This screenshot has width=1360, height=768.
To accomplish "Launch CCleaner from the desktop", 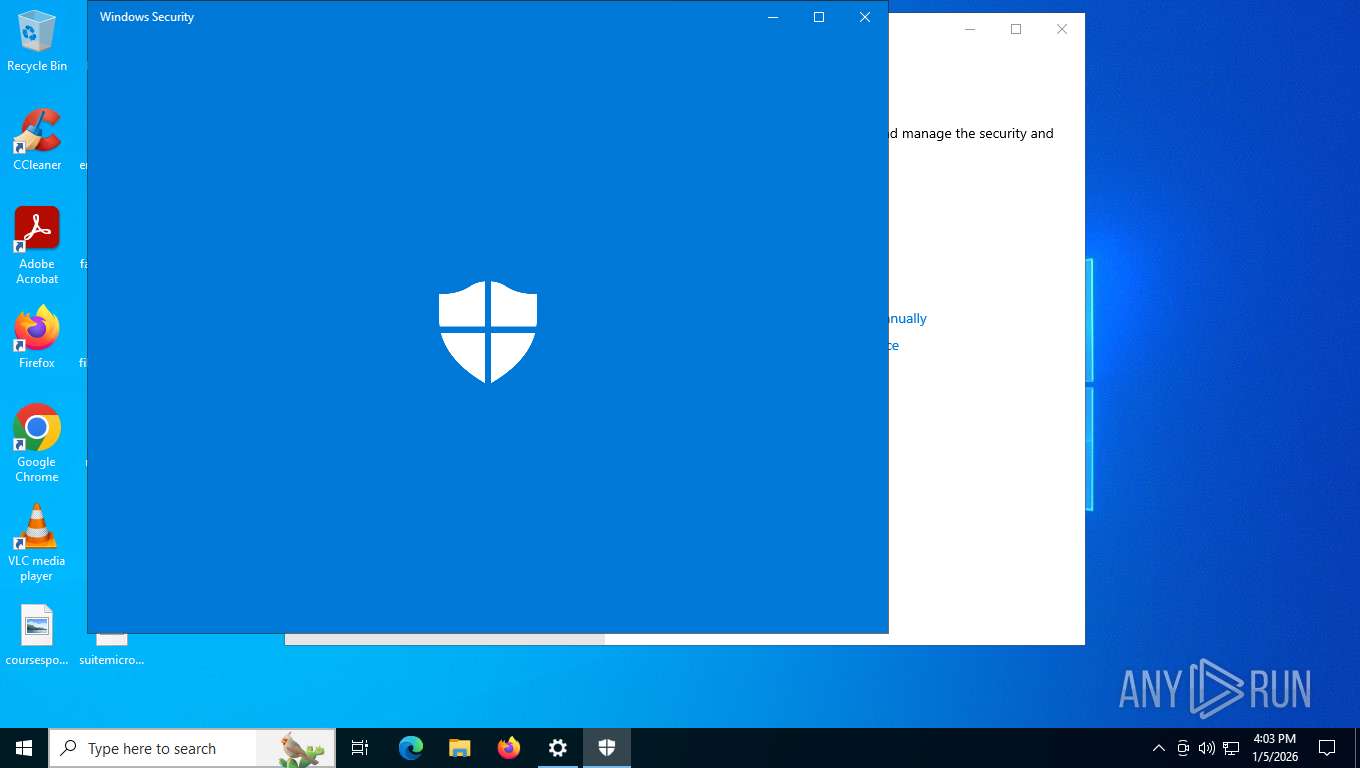I will pyautogui.click(x=37, y=140).
